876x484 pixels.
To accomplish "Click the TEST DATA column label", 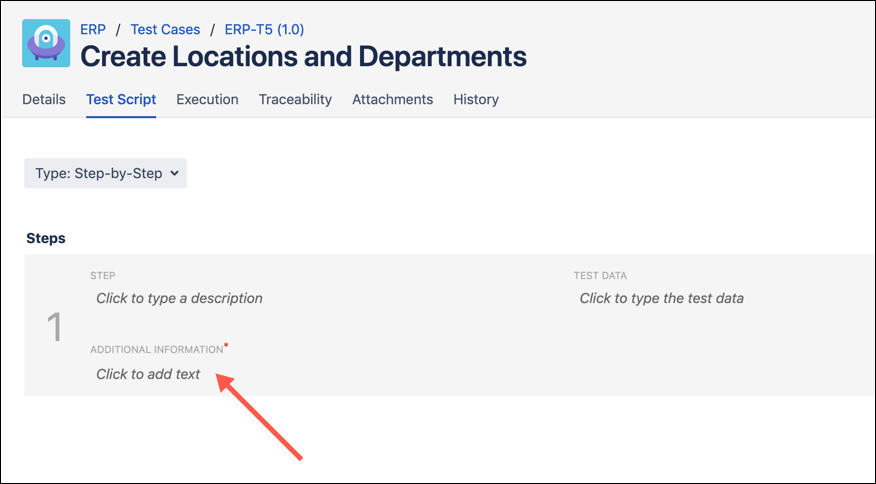I will coord(599,276).
